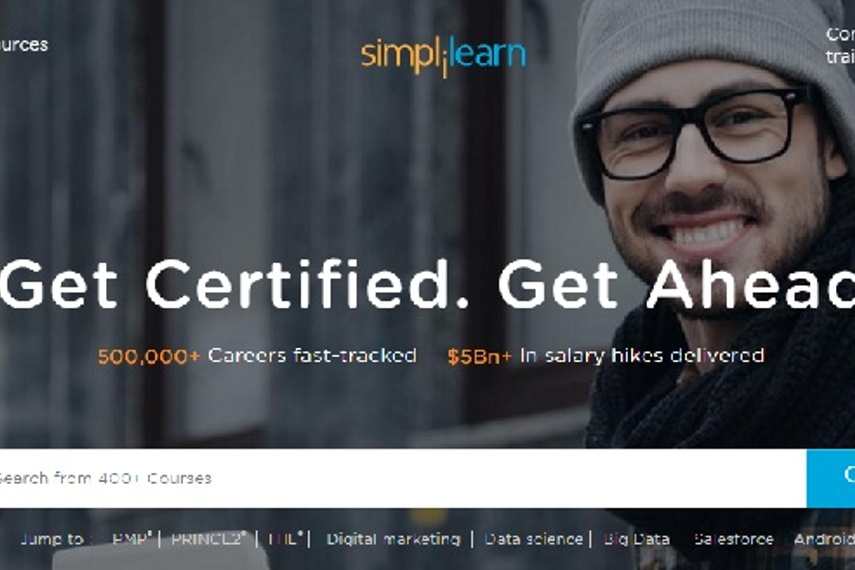
Task: Focus the Search from 400+ Courses field
Action: tap(403, 478)
